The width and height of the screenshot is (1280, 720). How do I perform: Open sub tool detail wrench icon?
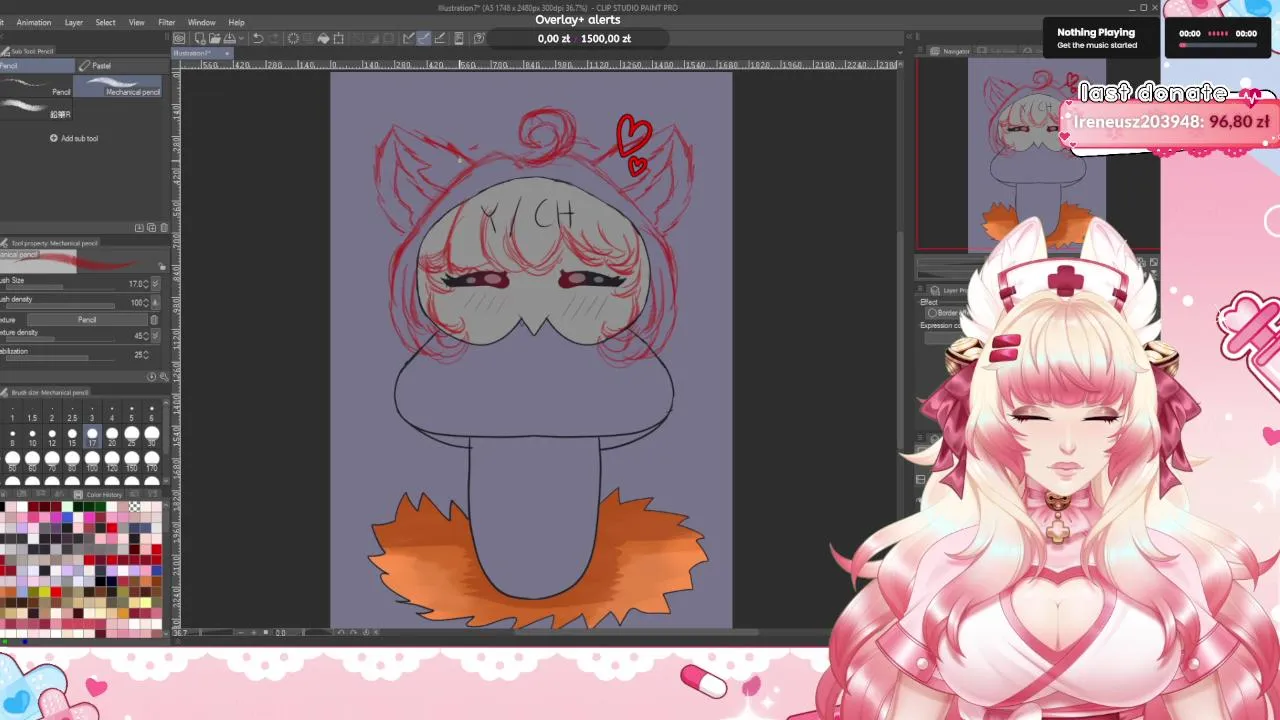164,377
